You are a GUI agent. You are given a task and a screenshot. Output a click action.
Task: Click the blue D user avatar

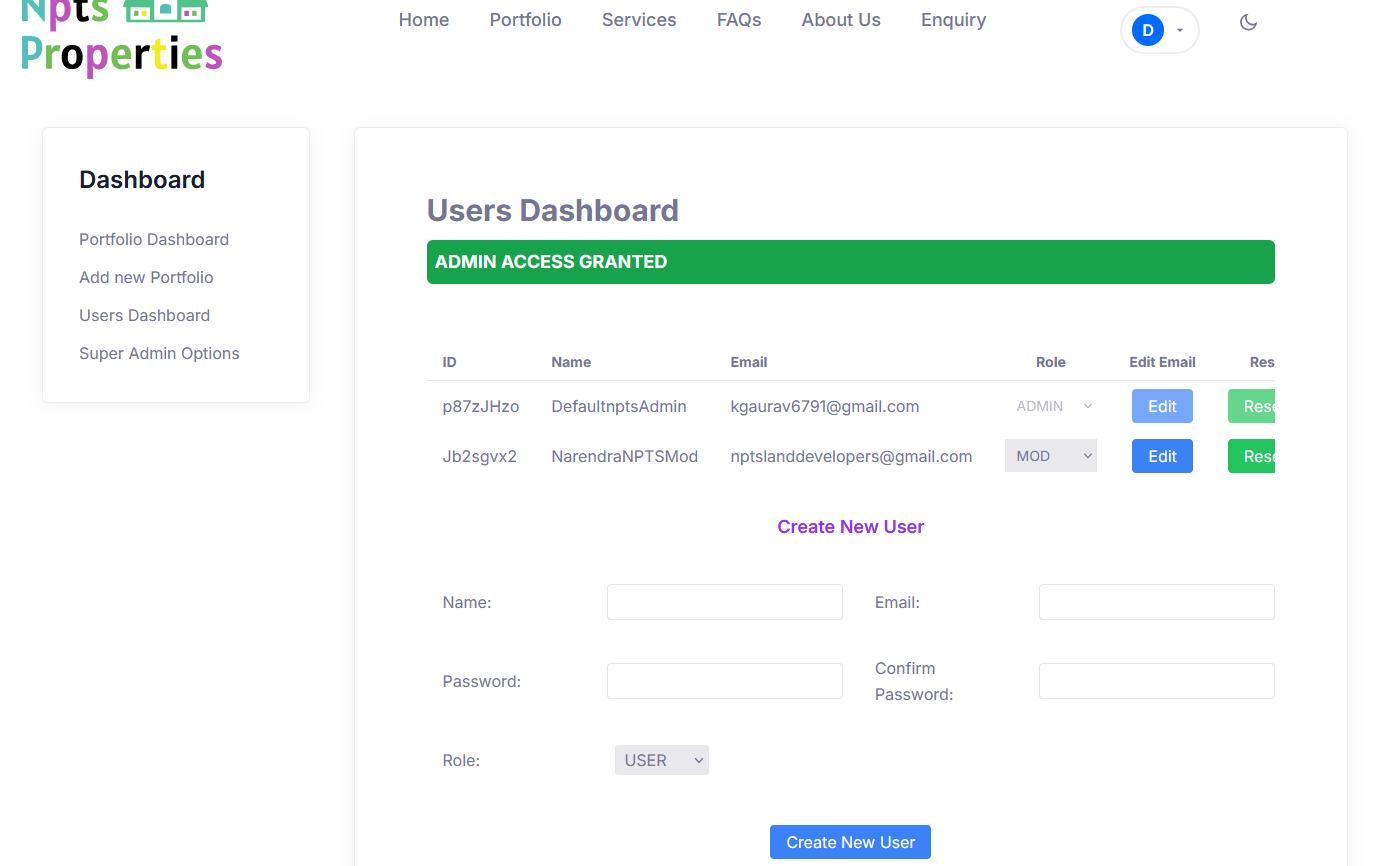coord(1147,30)
